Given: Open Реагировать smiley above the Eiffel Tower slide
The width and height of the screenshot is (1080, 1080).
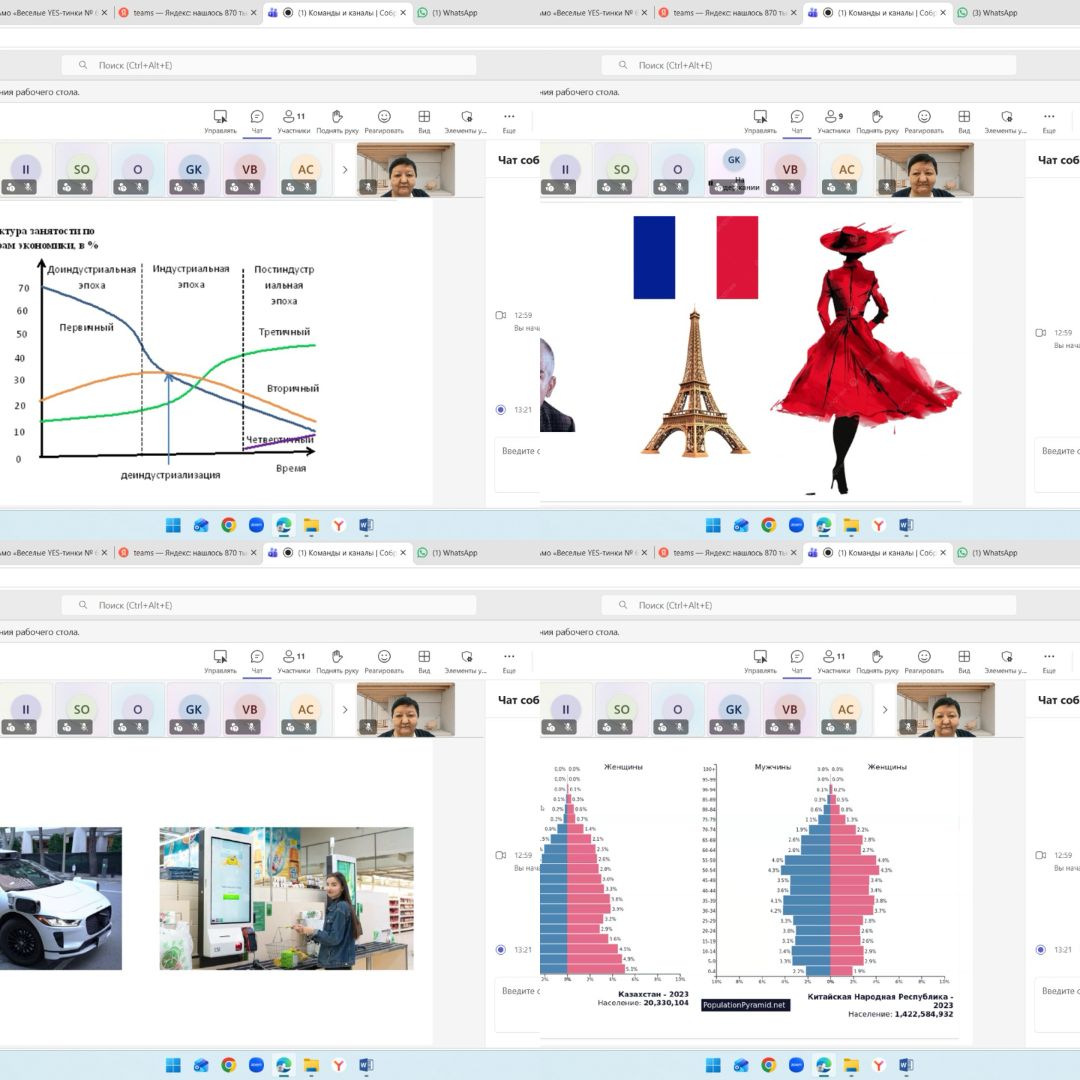Looking at the screenshot, I should (924, 121).
